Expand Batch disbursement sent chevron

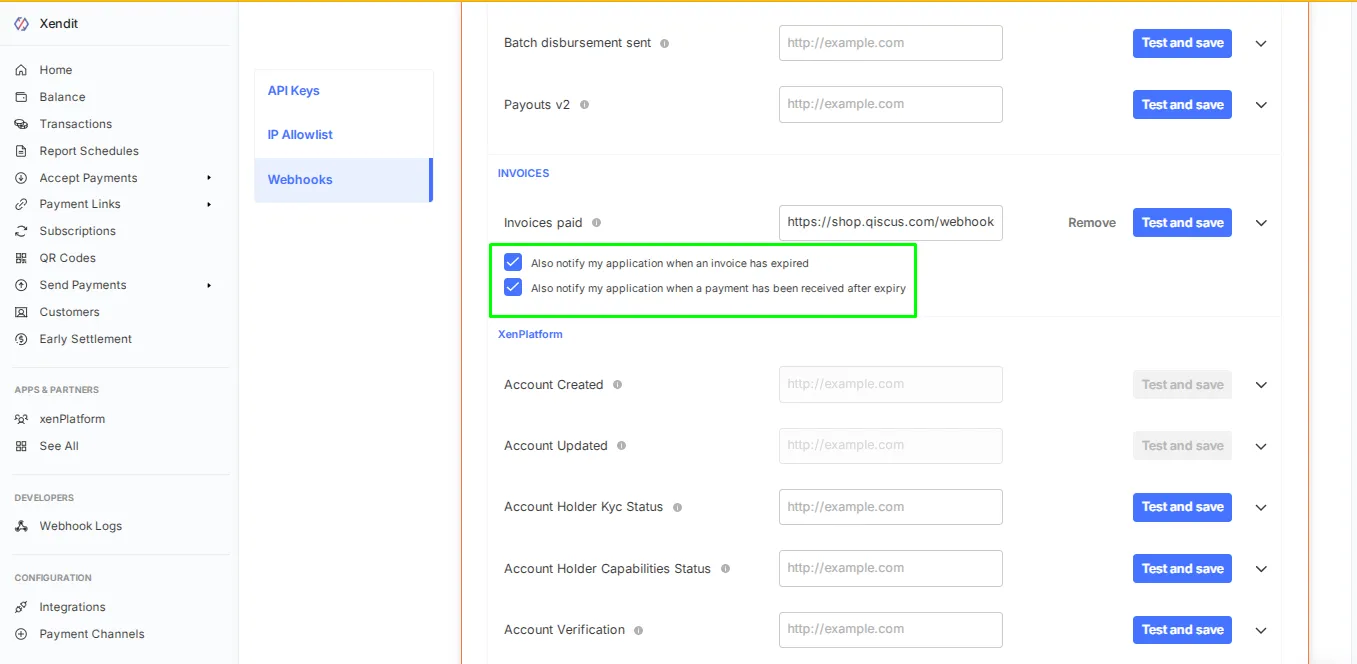(x=1261, y=43)
